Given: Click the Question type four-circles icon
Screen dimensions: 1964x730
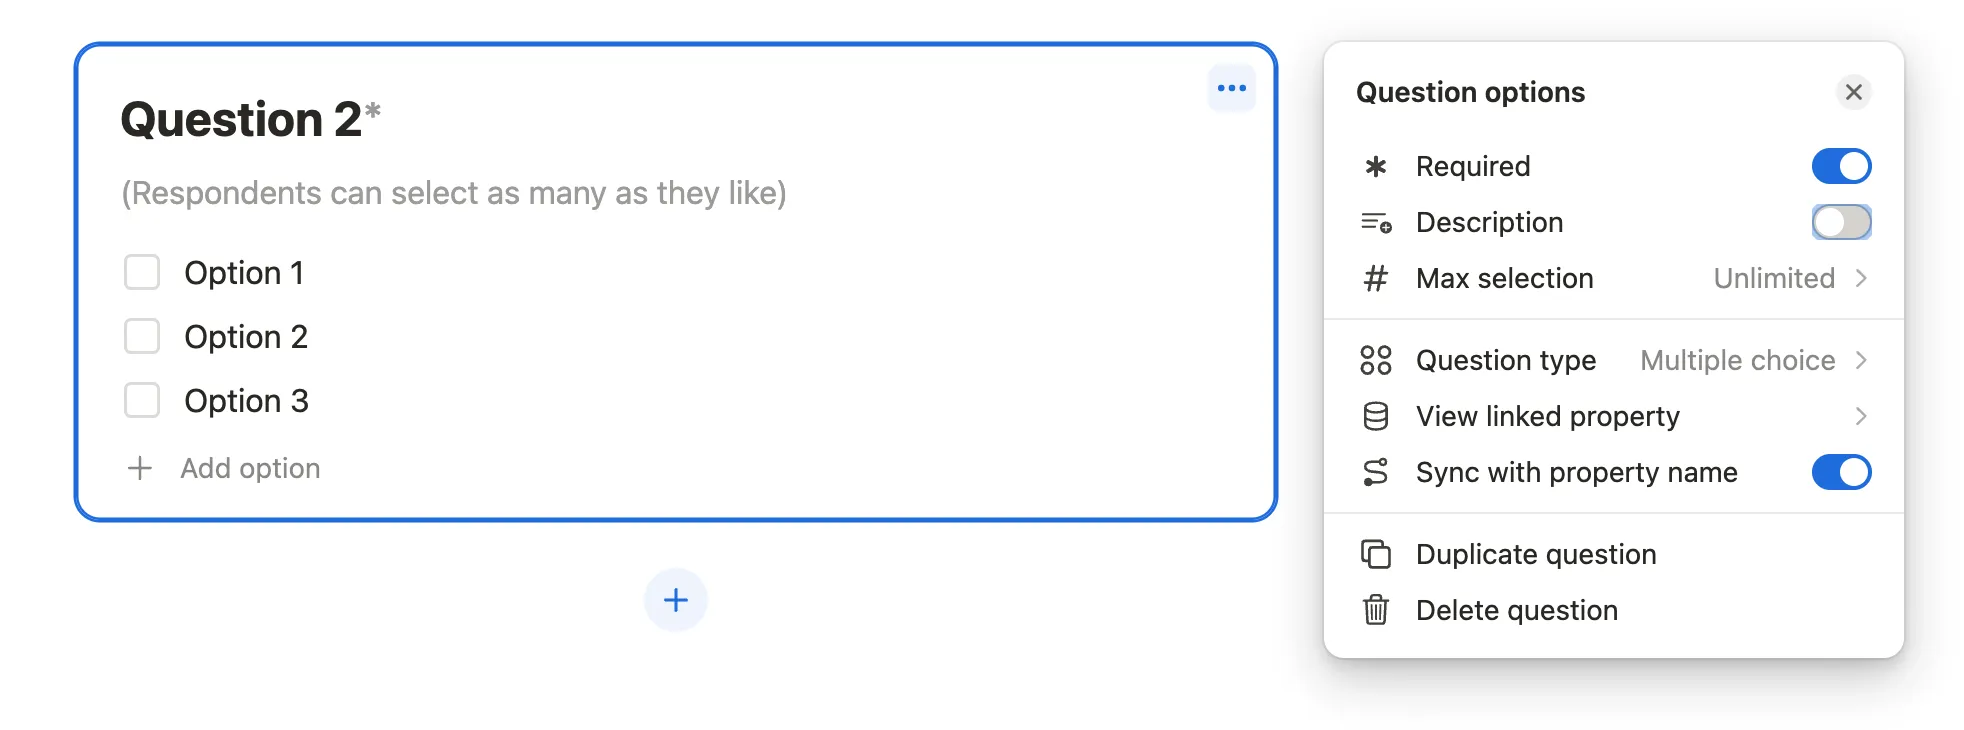Looking at the screenshot, I should tap(1376, 360).
